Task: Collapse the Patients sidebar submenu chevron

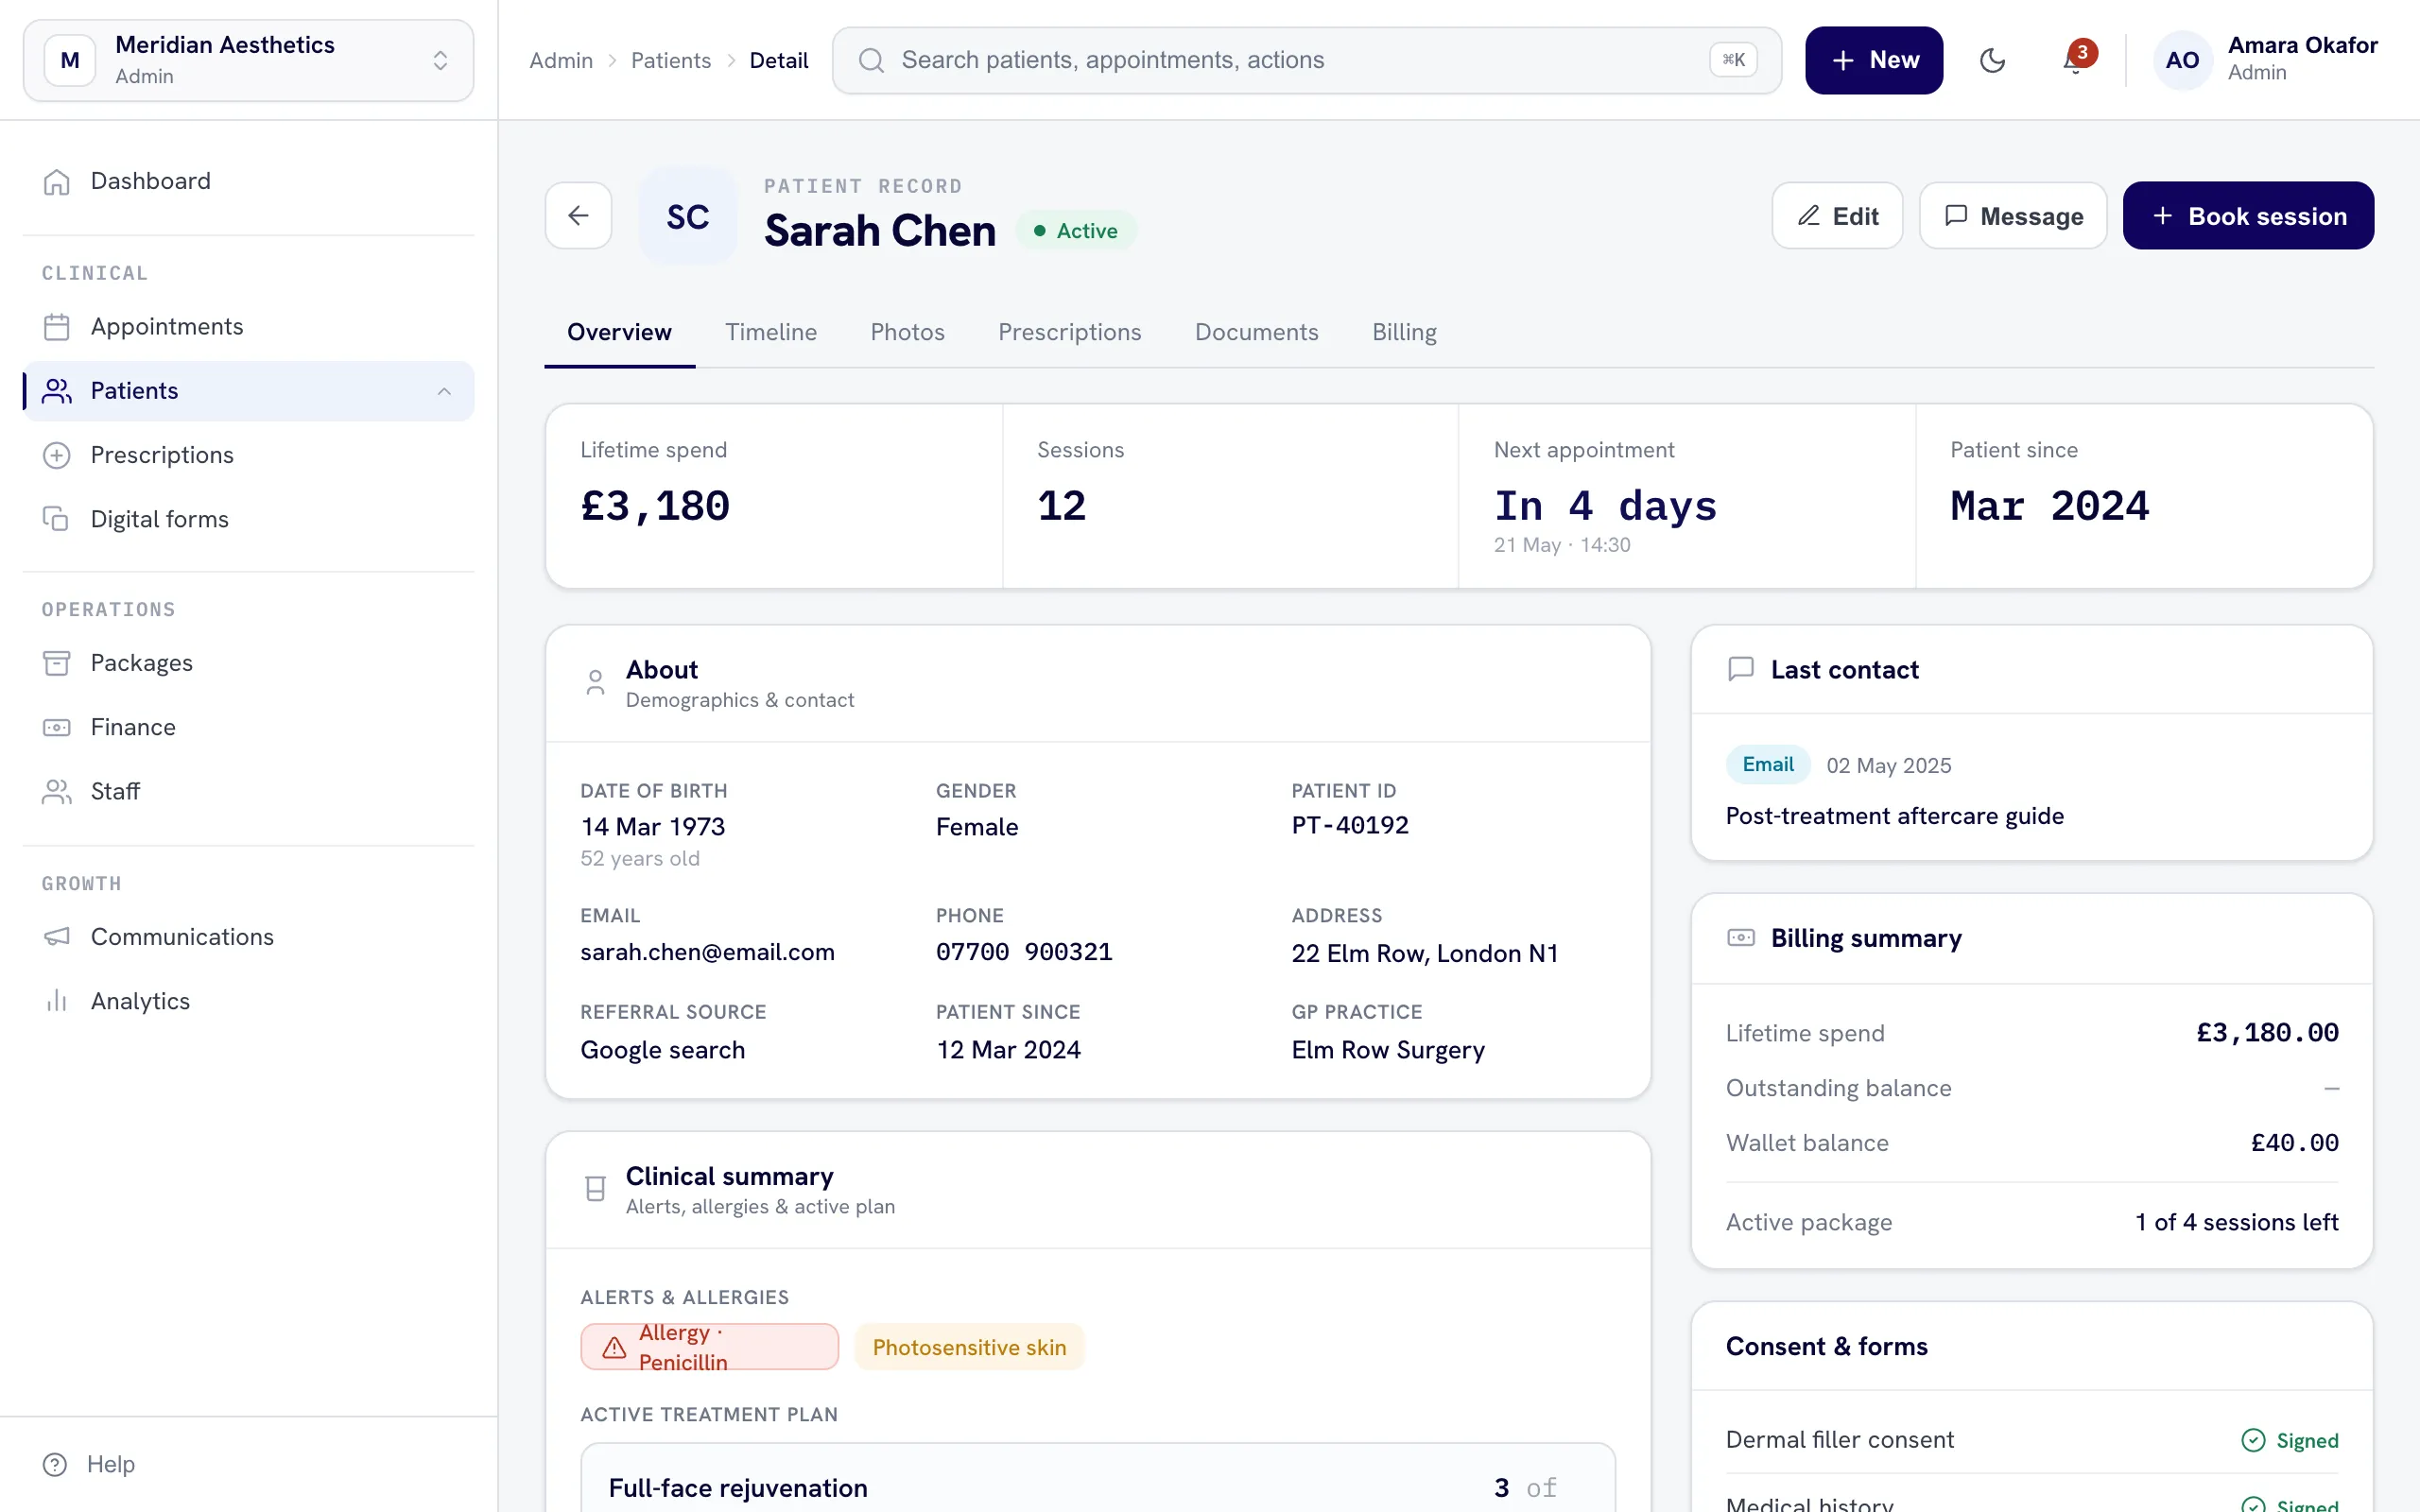Action: tap(444, 391)
